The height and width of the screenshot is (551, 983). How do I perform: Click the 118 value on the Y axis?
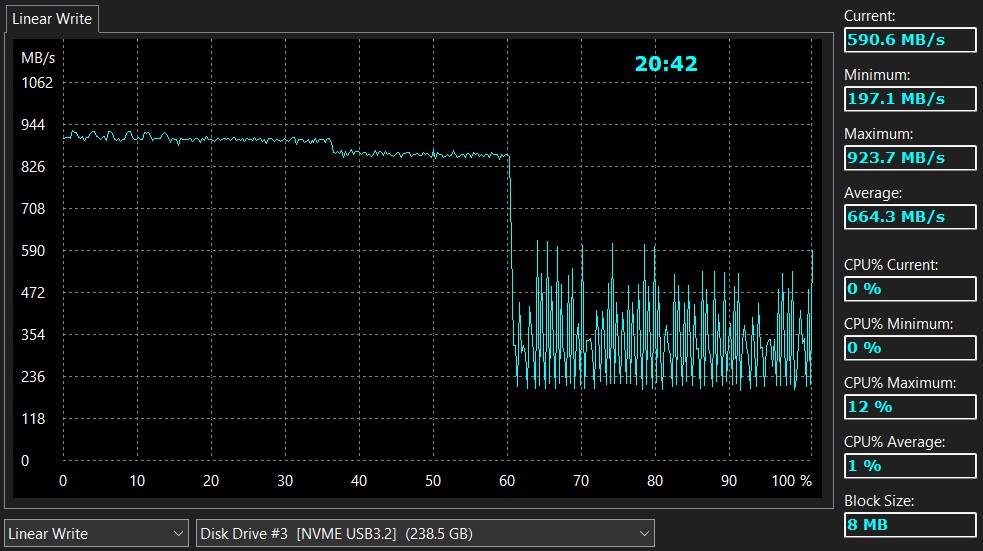pos(33,419)
